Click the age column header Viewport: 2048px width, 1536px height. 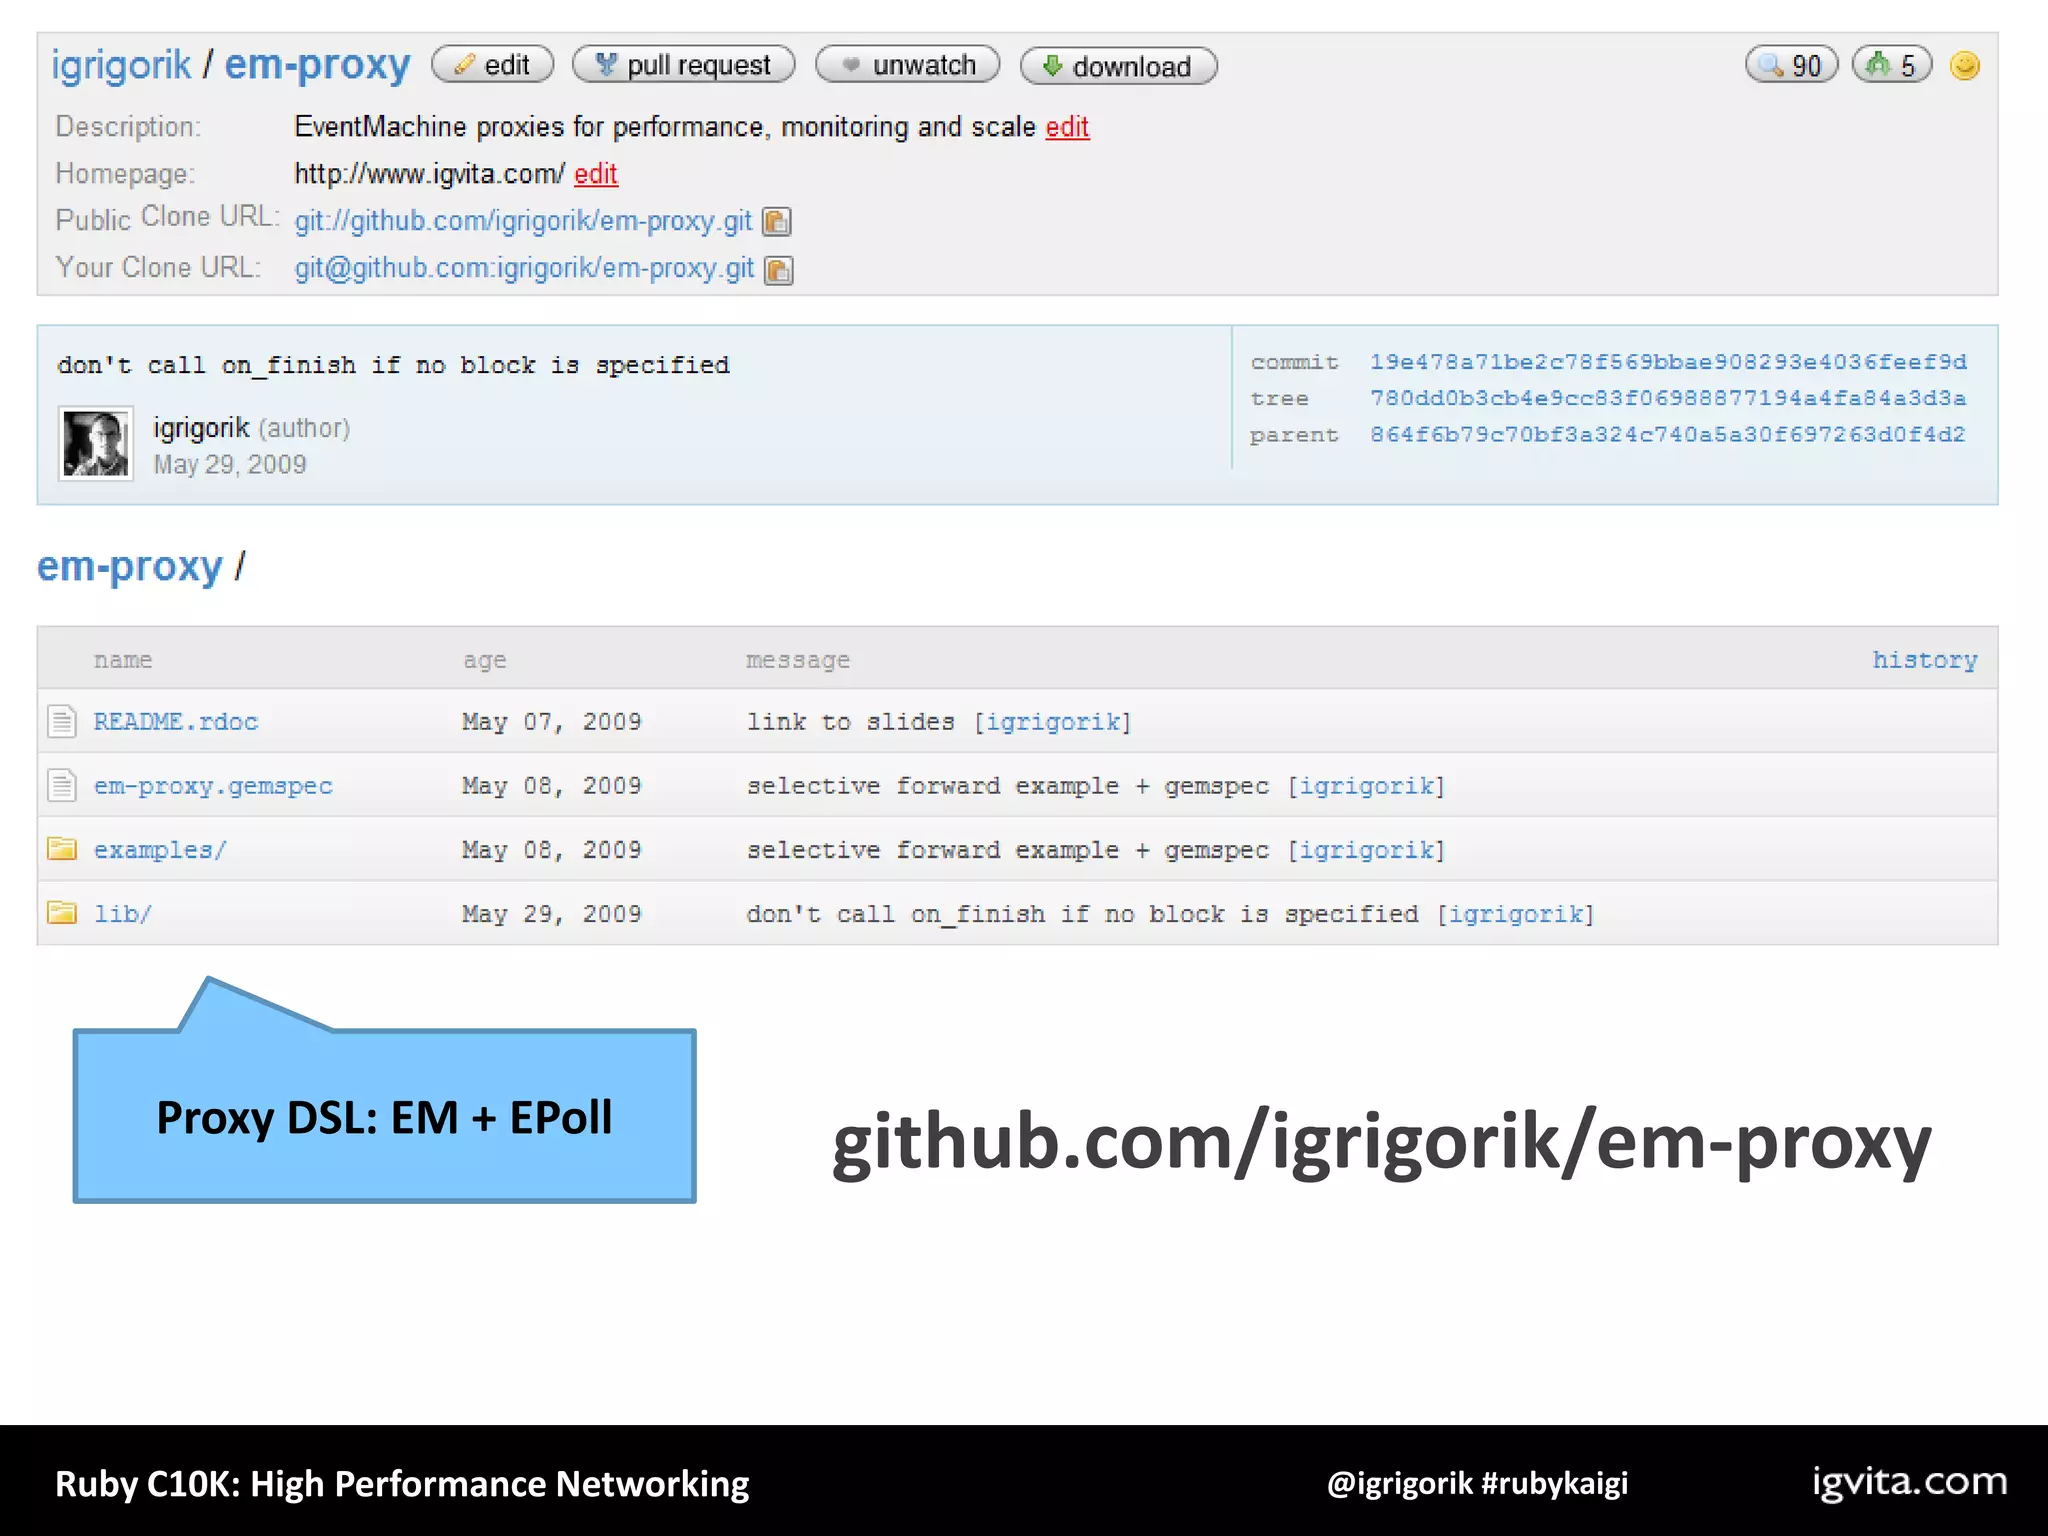[x=485, y=661]
